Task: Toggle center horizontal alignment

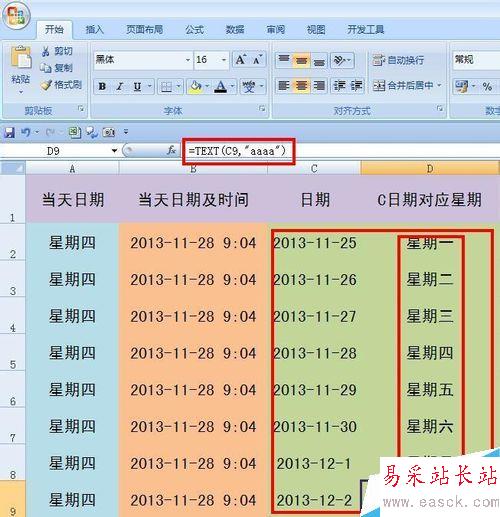Action: point(301,86)
